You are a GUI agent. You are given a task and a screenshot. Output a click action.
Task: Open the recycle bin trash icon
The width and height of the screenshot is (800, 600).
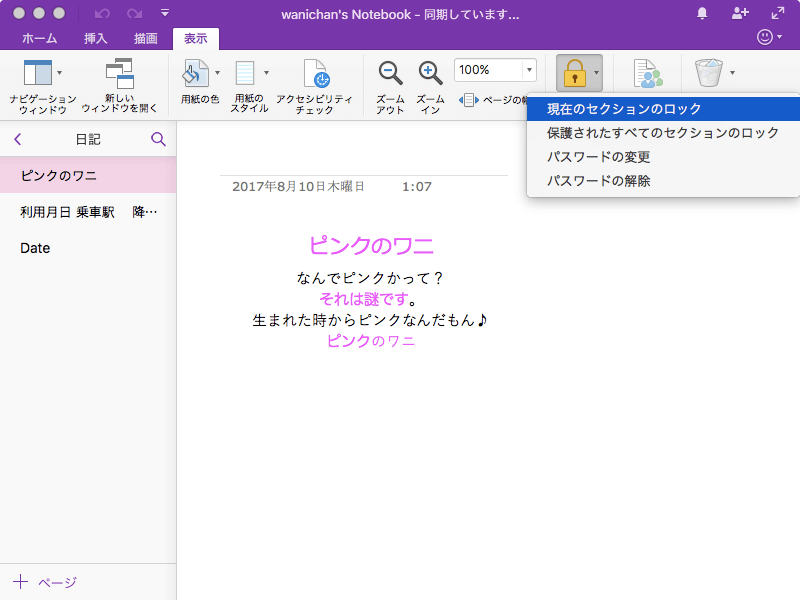[708, 73]
